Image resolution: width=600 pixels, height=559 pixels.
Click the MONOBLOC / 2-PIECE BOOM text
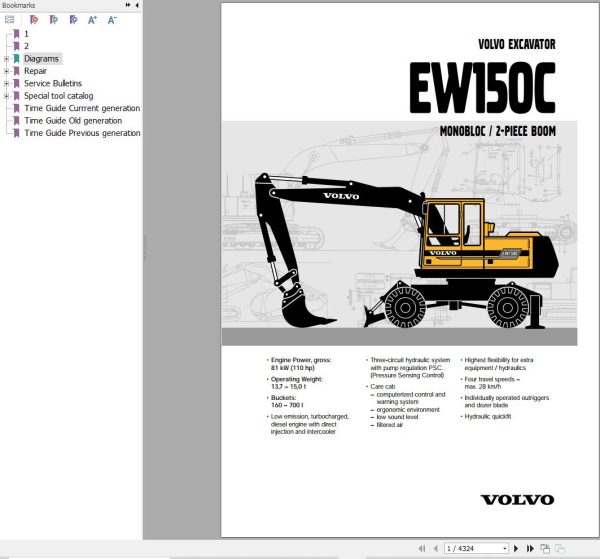point(497,131)
